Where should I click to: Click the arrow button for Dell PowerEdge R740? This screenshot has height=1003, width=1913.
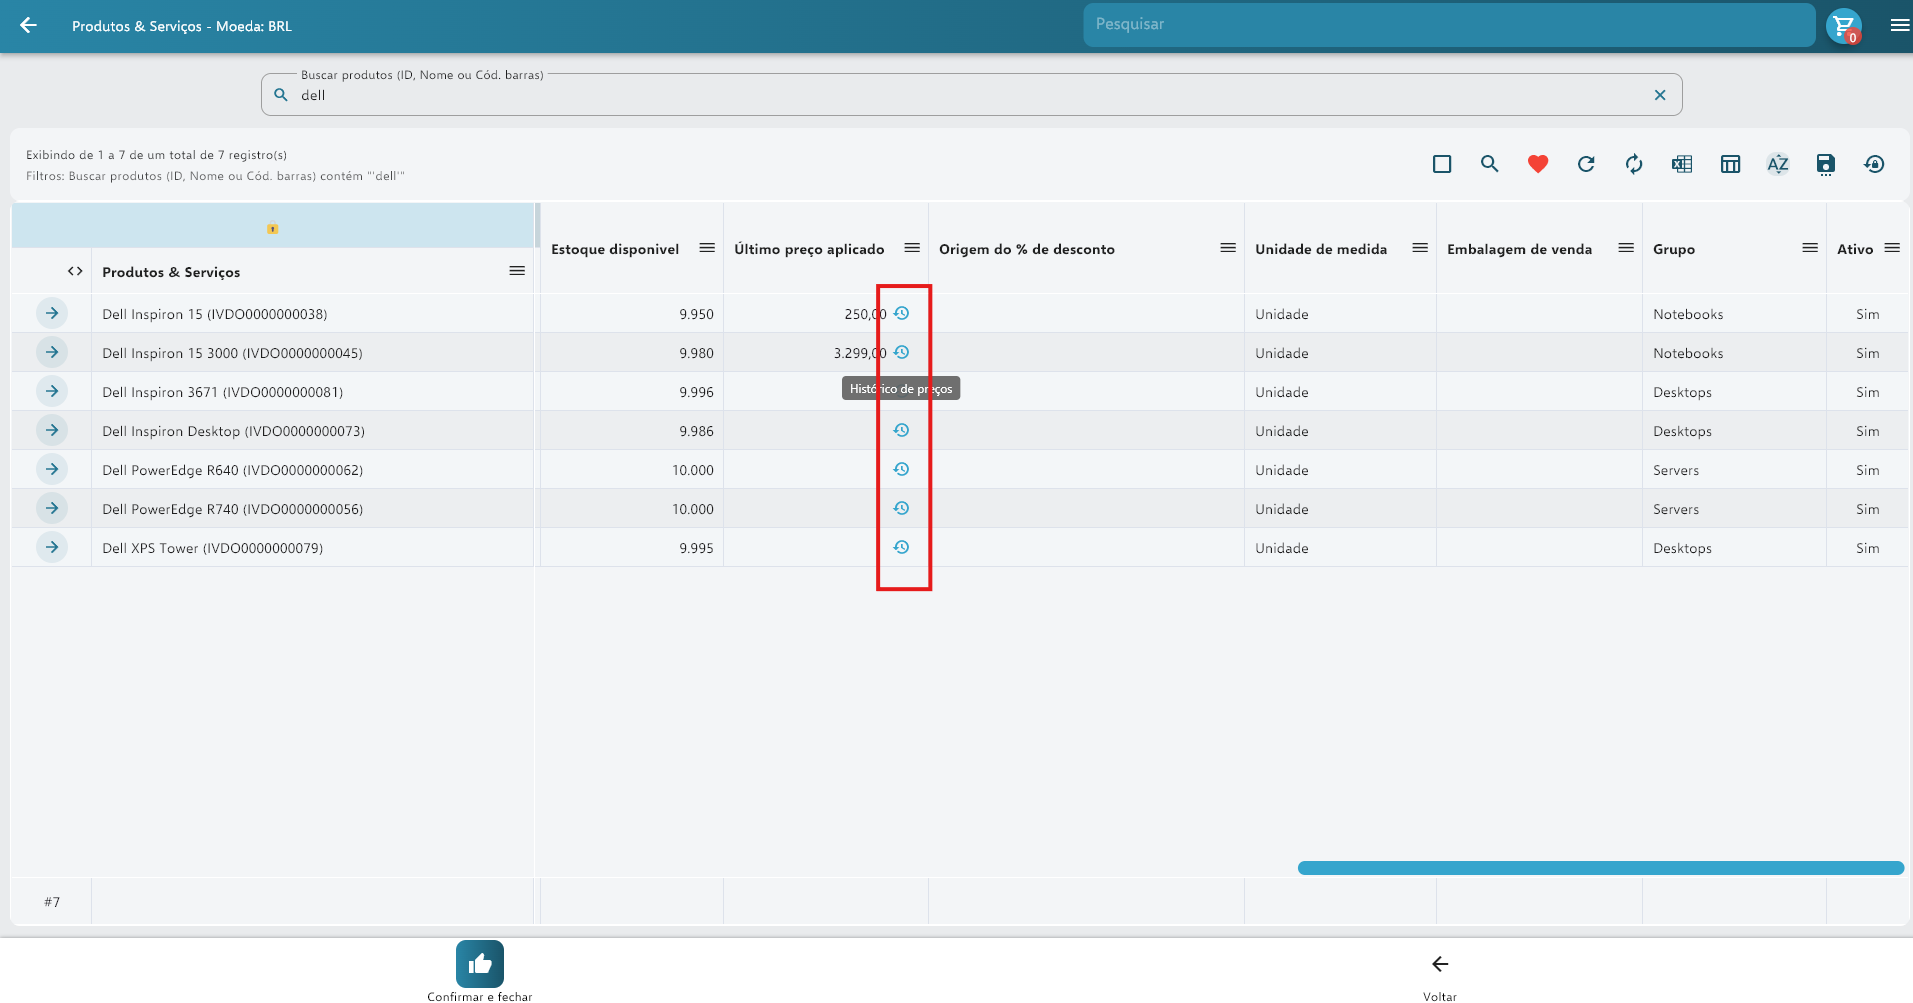pyautogui.click(x=52, y=508)
